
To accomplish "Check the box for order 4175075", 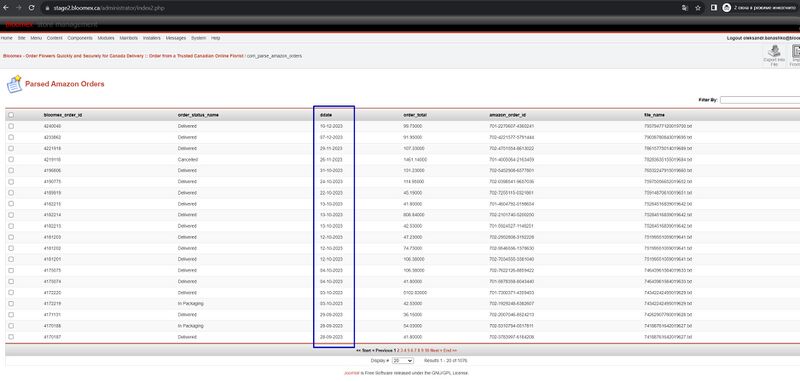I will pos(11,270).
